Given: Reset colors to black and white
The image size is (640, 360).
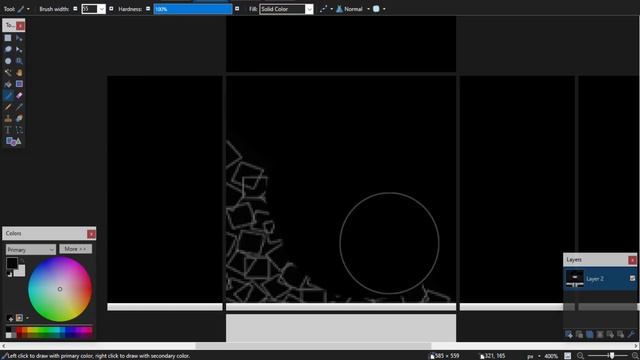Looking at the screenshot, I should pos(9,274).
